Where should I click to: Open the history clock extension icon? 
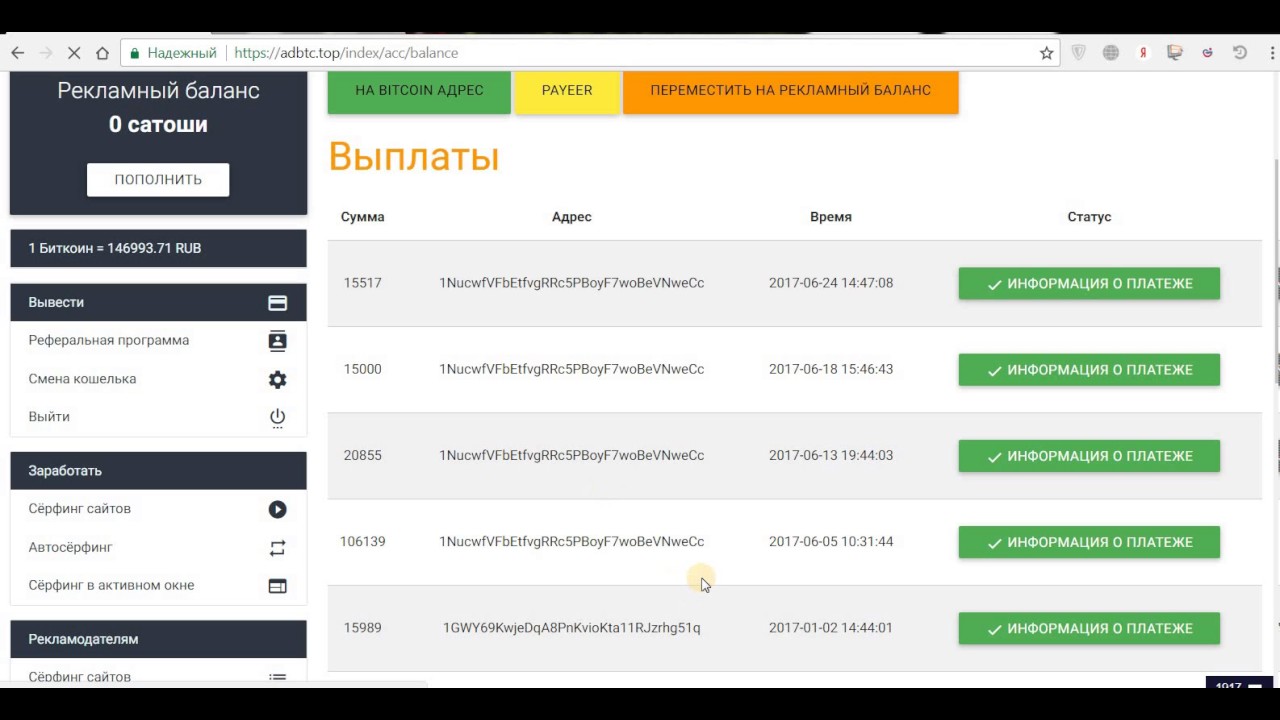[1240, 53]
